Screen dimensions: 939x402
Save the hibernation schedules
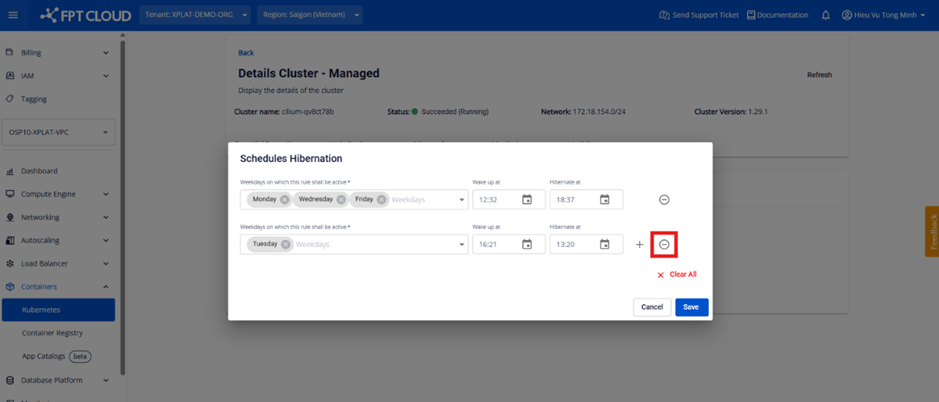pos(691,307)
